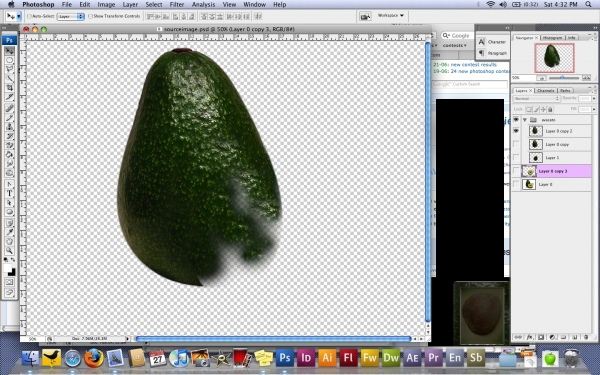Open the Analysis menu
The height and width of the screenshot is (375, 600).
tap(203, 5)
